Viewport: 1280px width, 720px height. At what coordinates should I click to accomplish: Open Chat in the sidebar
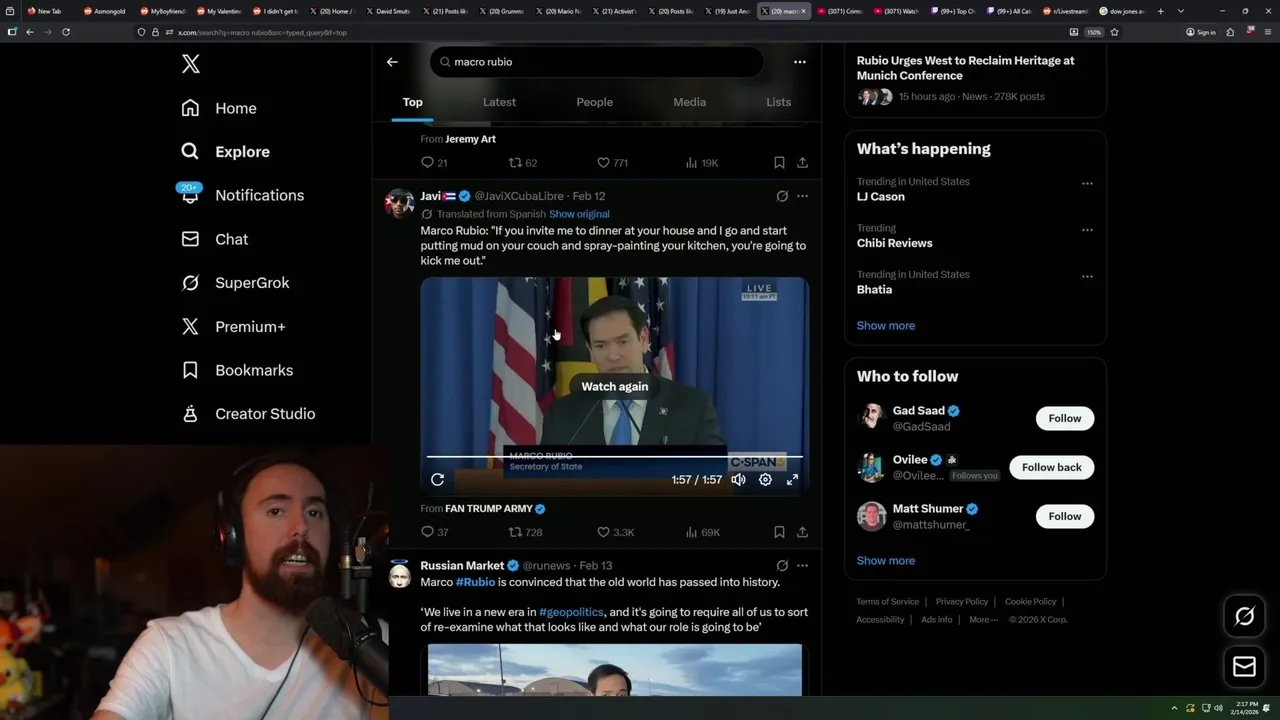tap(215, 239)
